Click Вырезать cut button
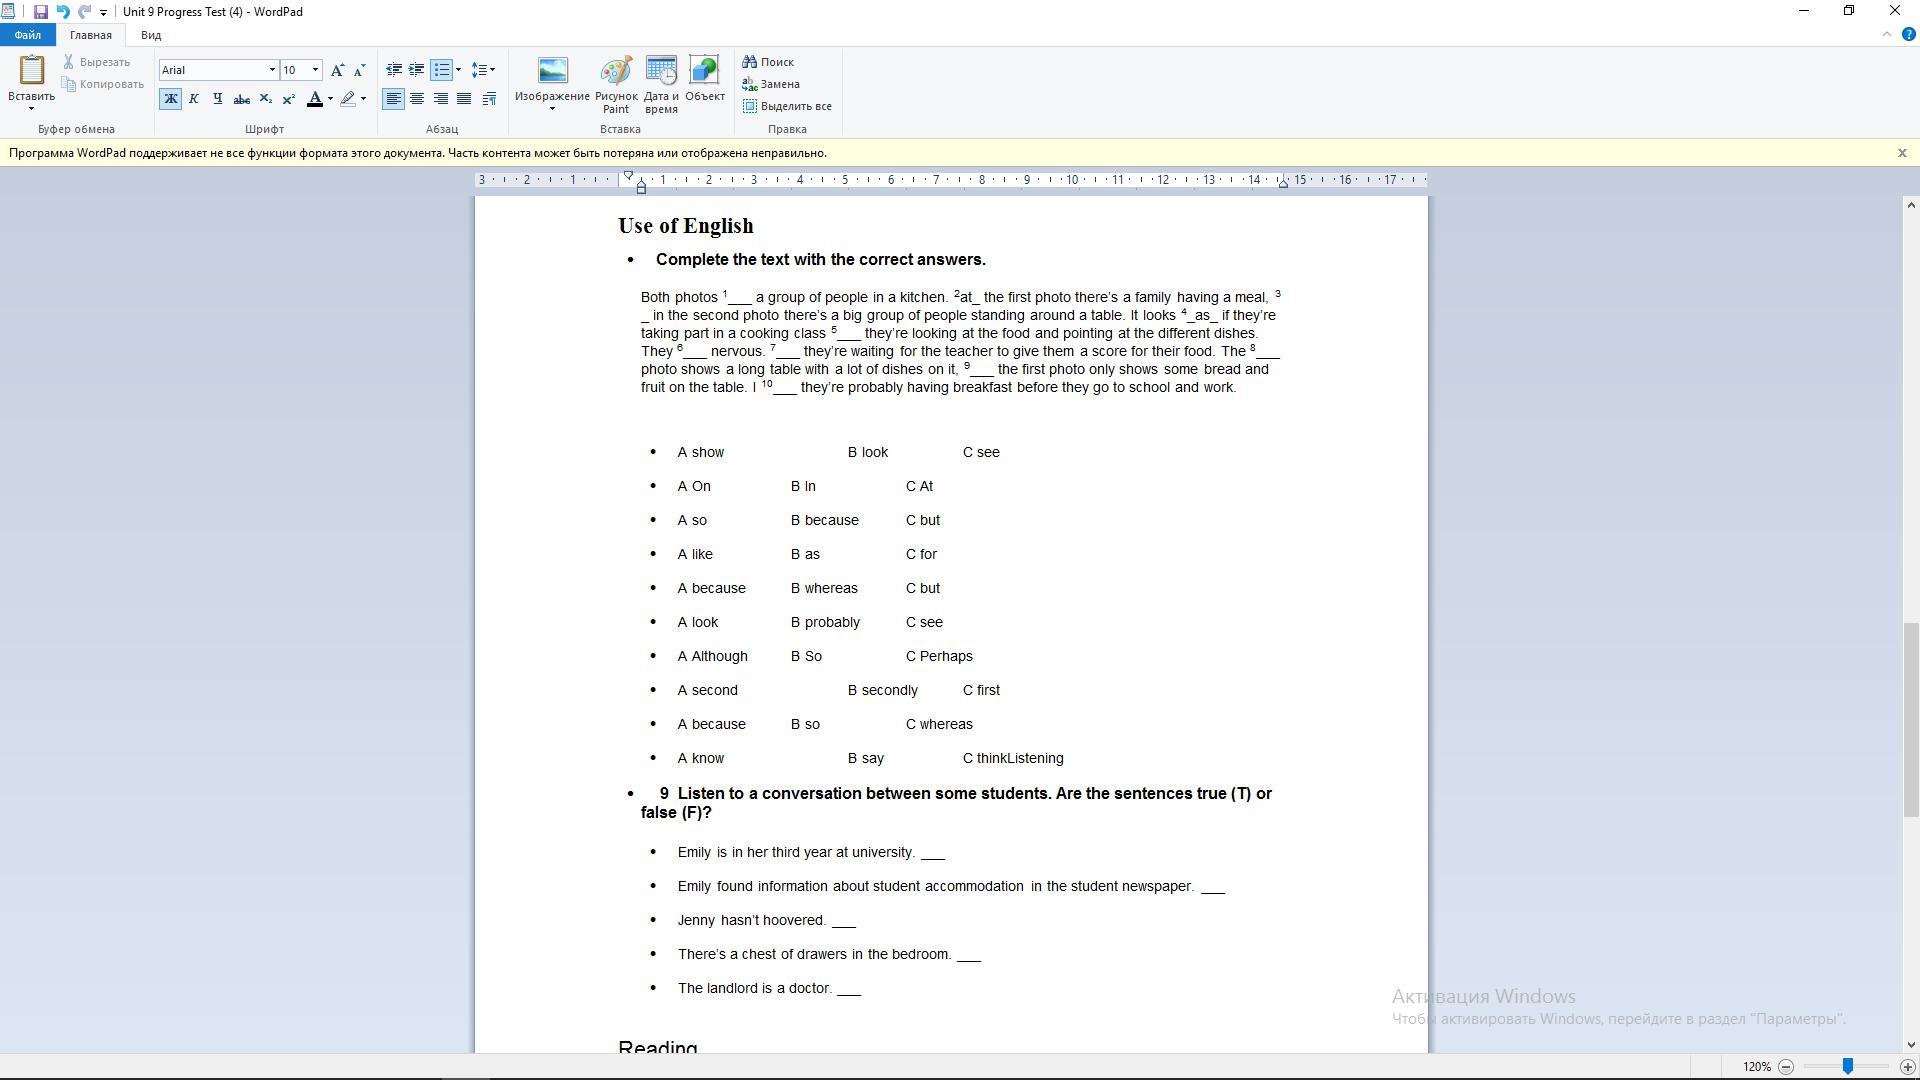 click(x=97, y=62)
